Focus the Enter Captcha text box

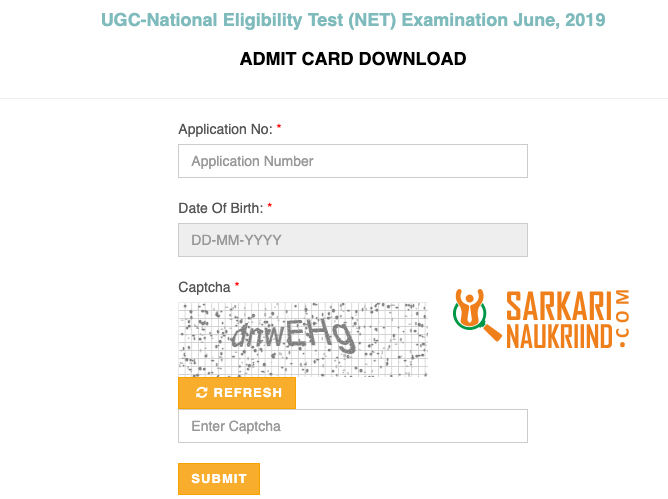[x=353, y=426]
